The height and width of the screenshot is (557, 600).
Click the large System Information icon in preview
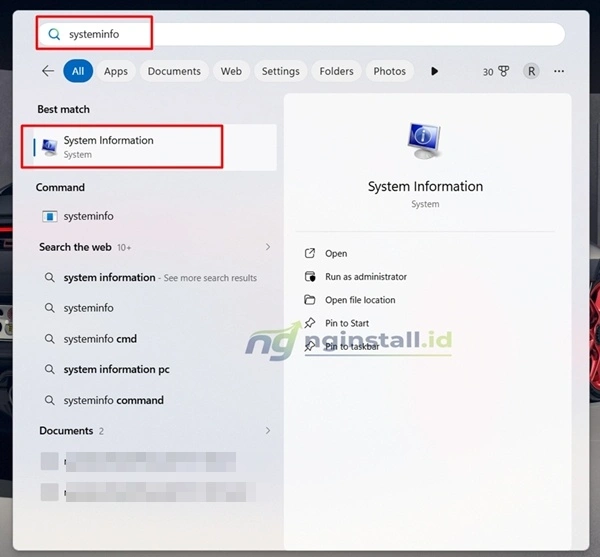[425, 140]
